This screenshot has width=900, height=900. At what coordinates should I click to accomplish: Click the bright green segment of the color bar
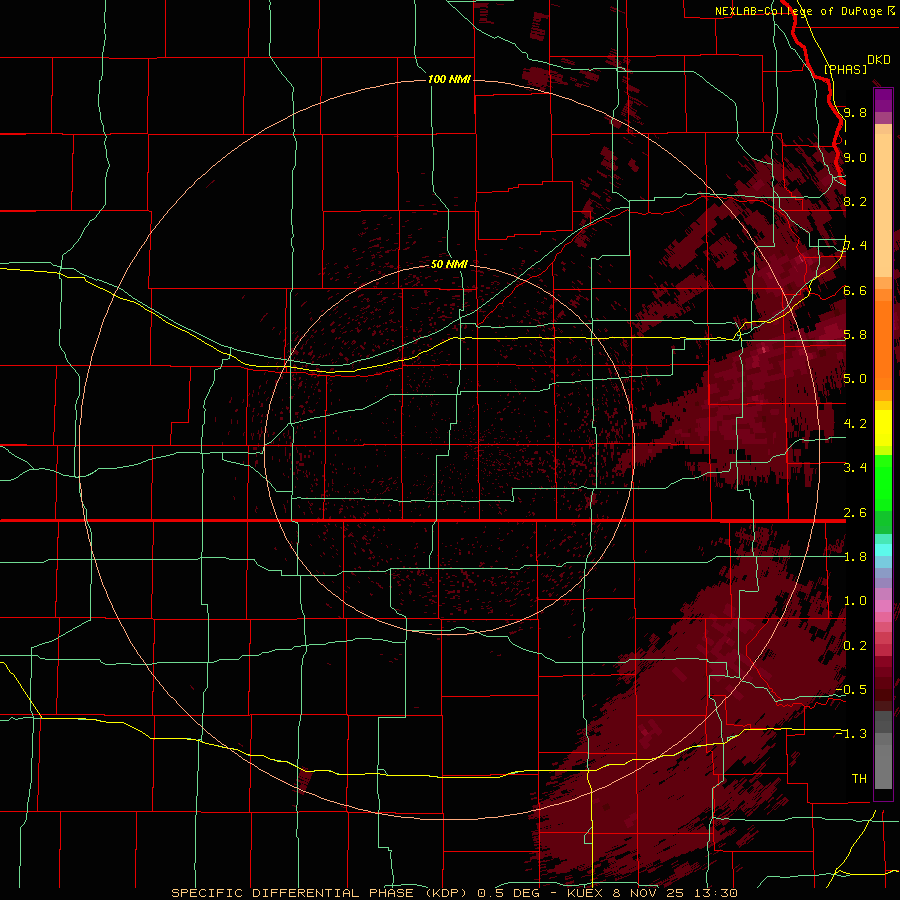883,483
